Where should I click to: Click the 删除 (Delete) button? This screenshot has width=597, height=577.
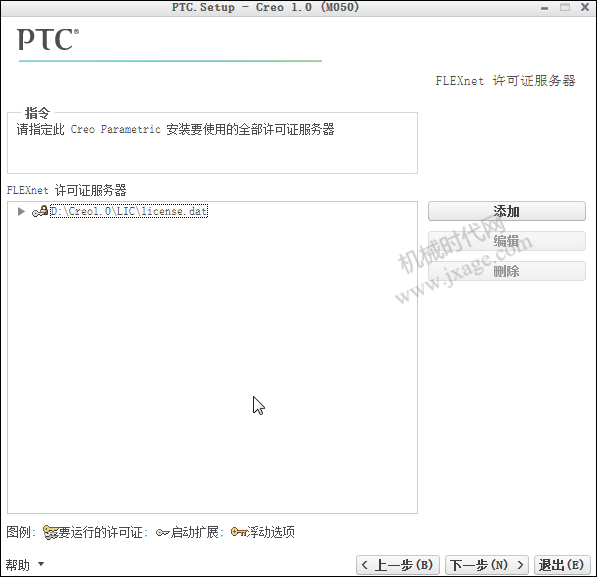tap(507, 271)
